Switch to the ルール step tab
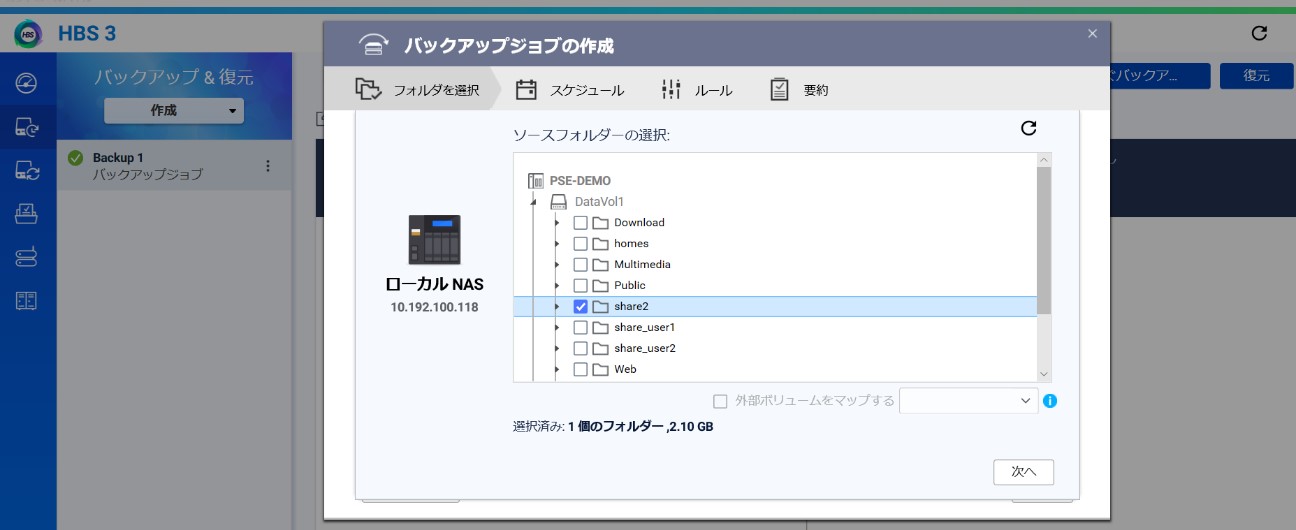Screen dimensions: 1296x530 (698, 90)
